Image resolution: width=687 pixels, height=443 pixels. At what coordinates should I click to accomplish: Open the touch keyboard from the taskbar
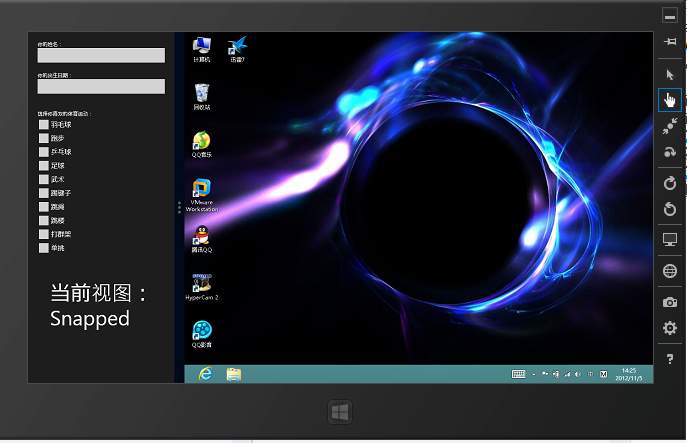[x=518, y=374]
